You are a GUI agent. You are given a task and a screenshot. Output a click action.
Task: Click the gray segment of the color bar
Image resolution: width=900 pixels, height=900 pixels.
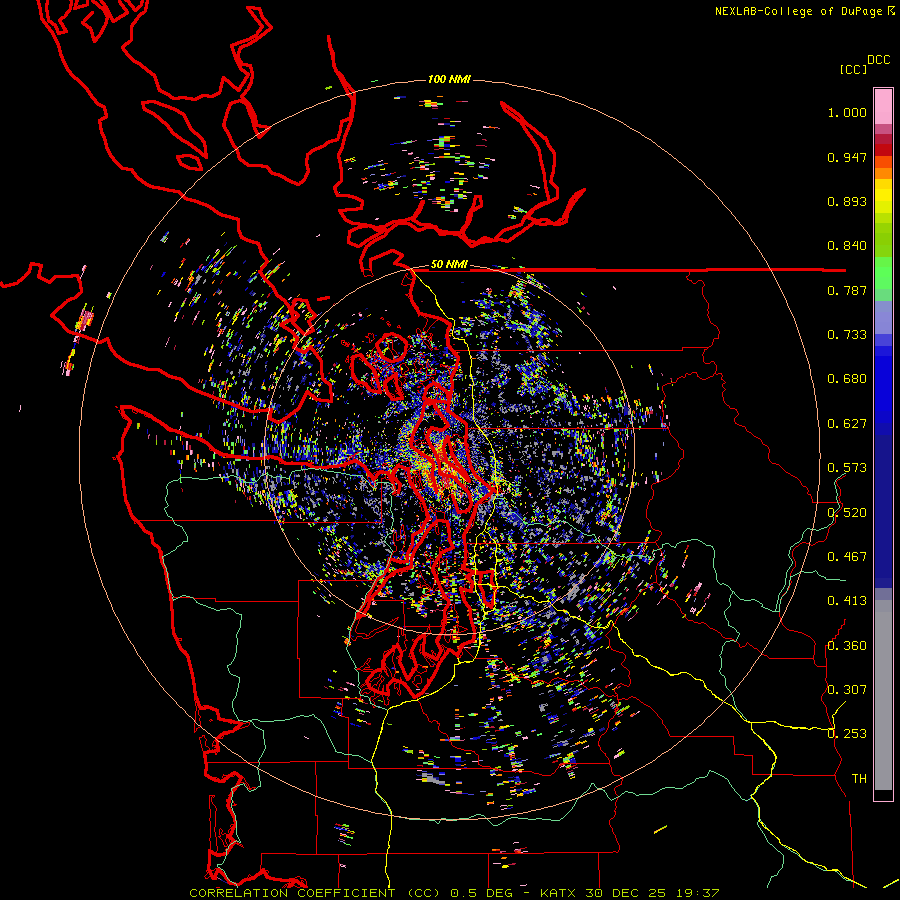click(883, 695)
